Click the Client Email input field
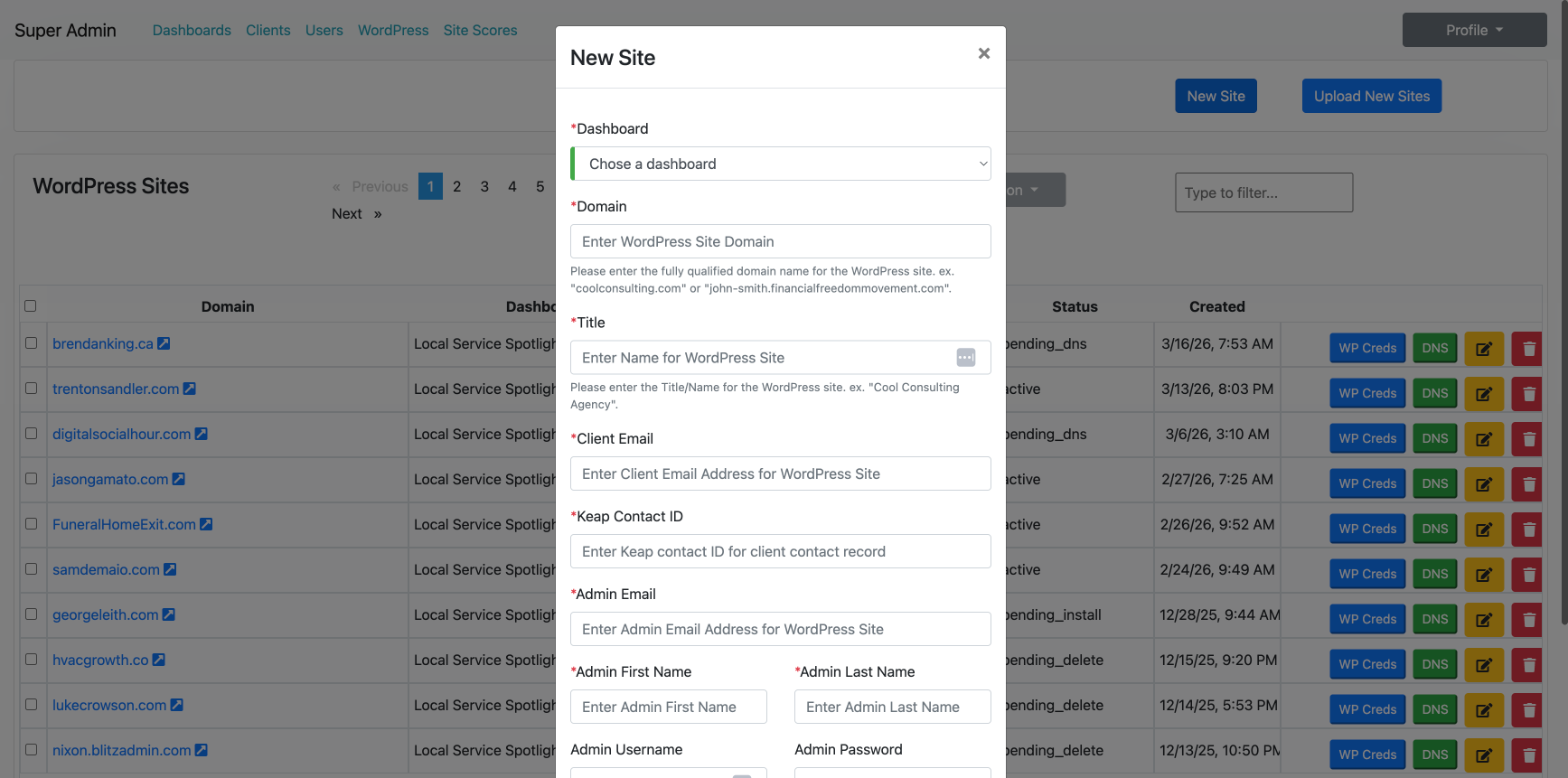Screen dimensions: 1568x778 [780, 473]
